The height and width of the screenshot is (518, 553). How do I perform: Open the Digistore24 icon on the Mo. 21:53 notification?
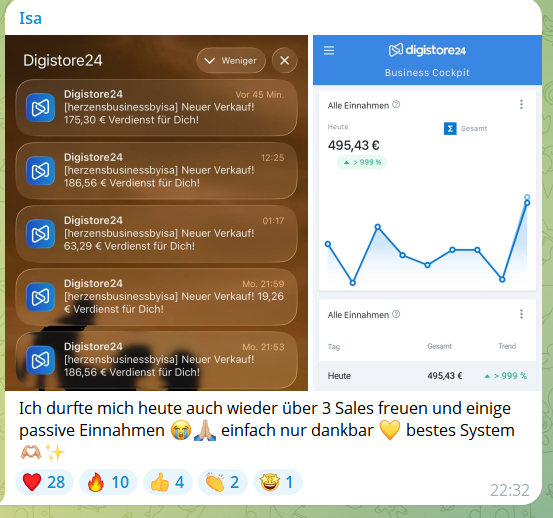41,360
